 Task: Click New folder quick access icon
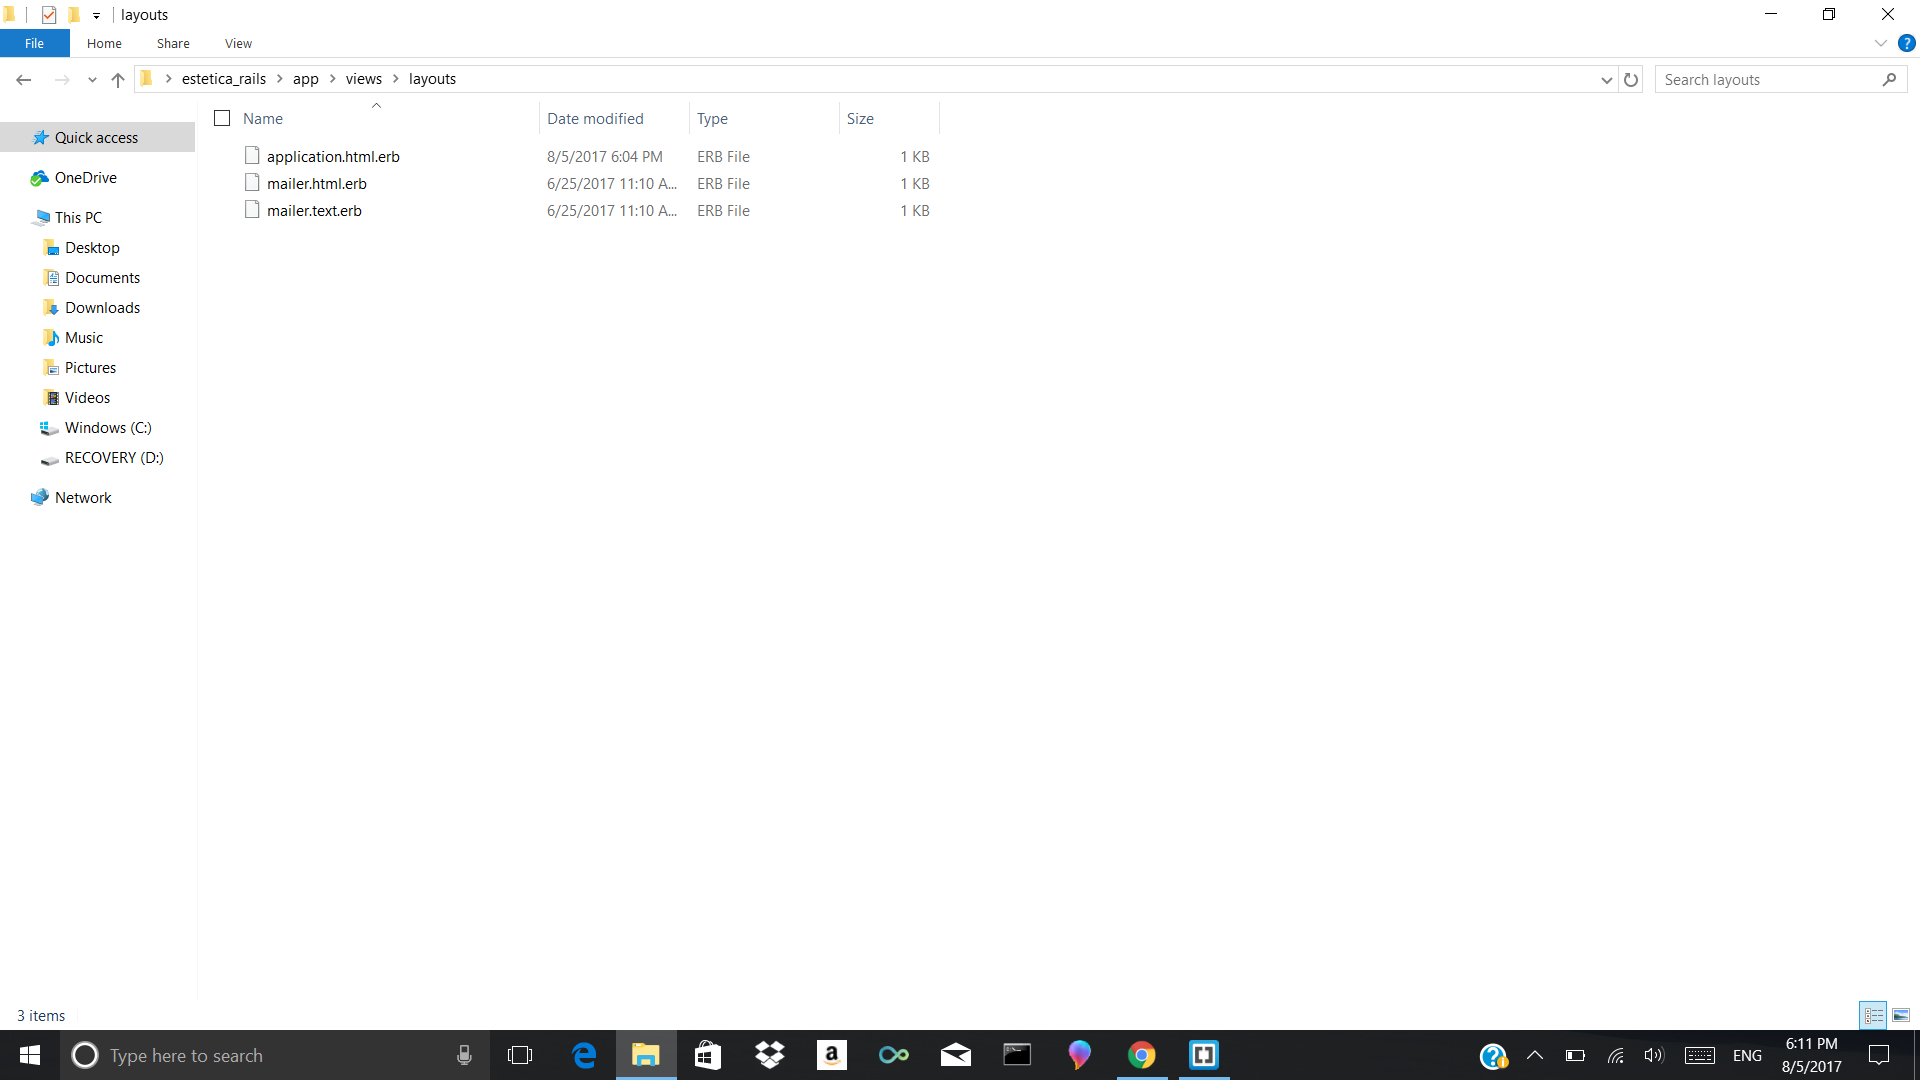pyautogui.click(x=73, y=15)
